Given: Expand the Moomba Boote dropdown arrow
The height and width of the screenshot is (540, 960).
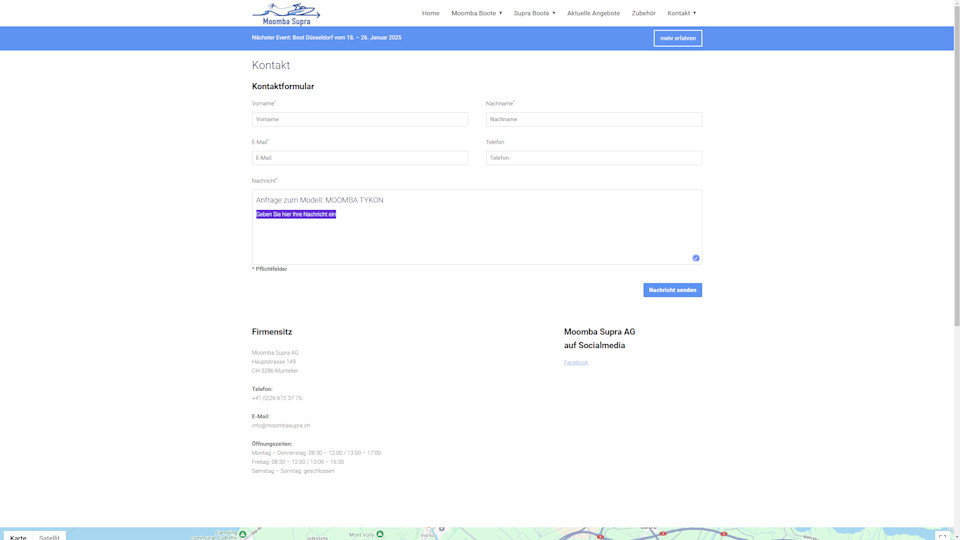Looking at the screenshot, I should tap(501, 13).
